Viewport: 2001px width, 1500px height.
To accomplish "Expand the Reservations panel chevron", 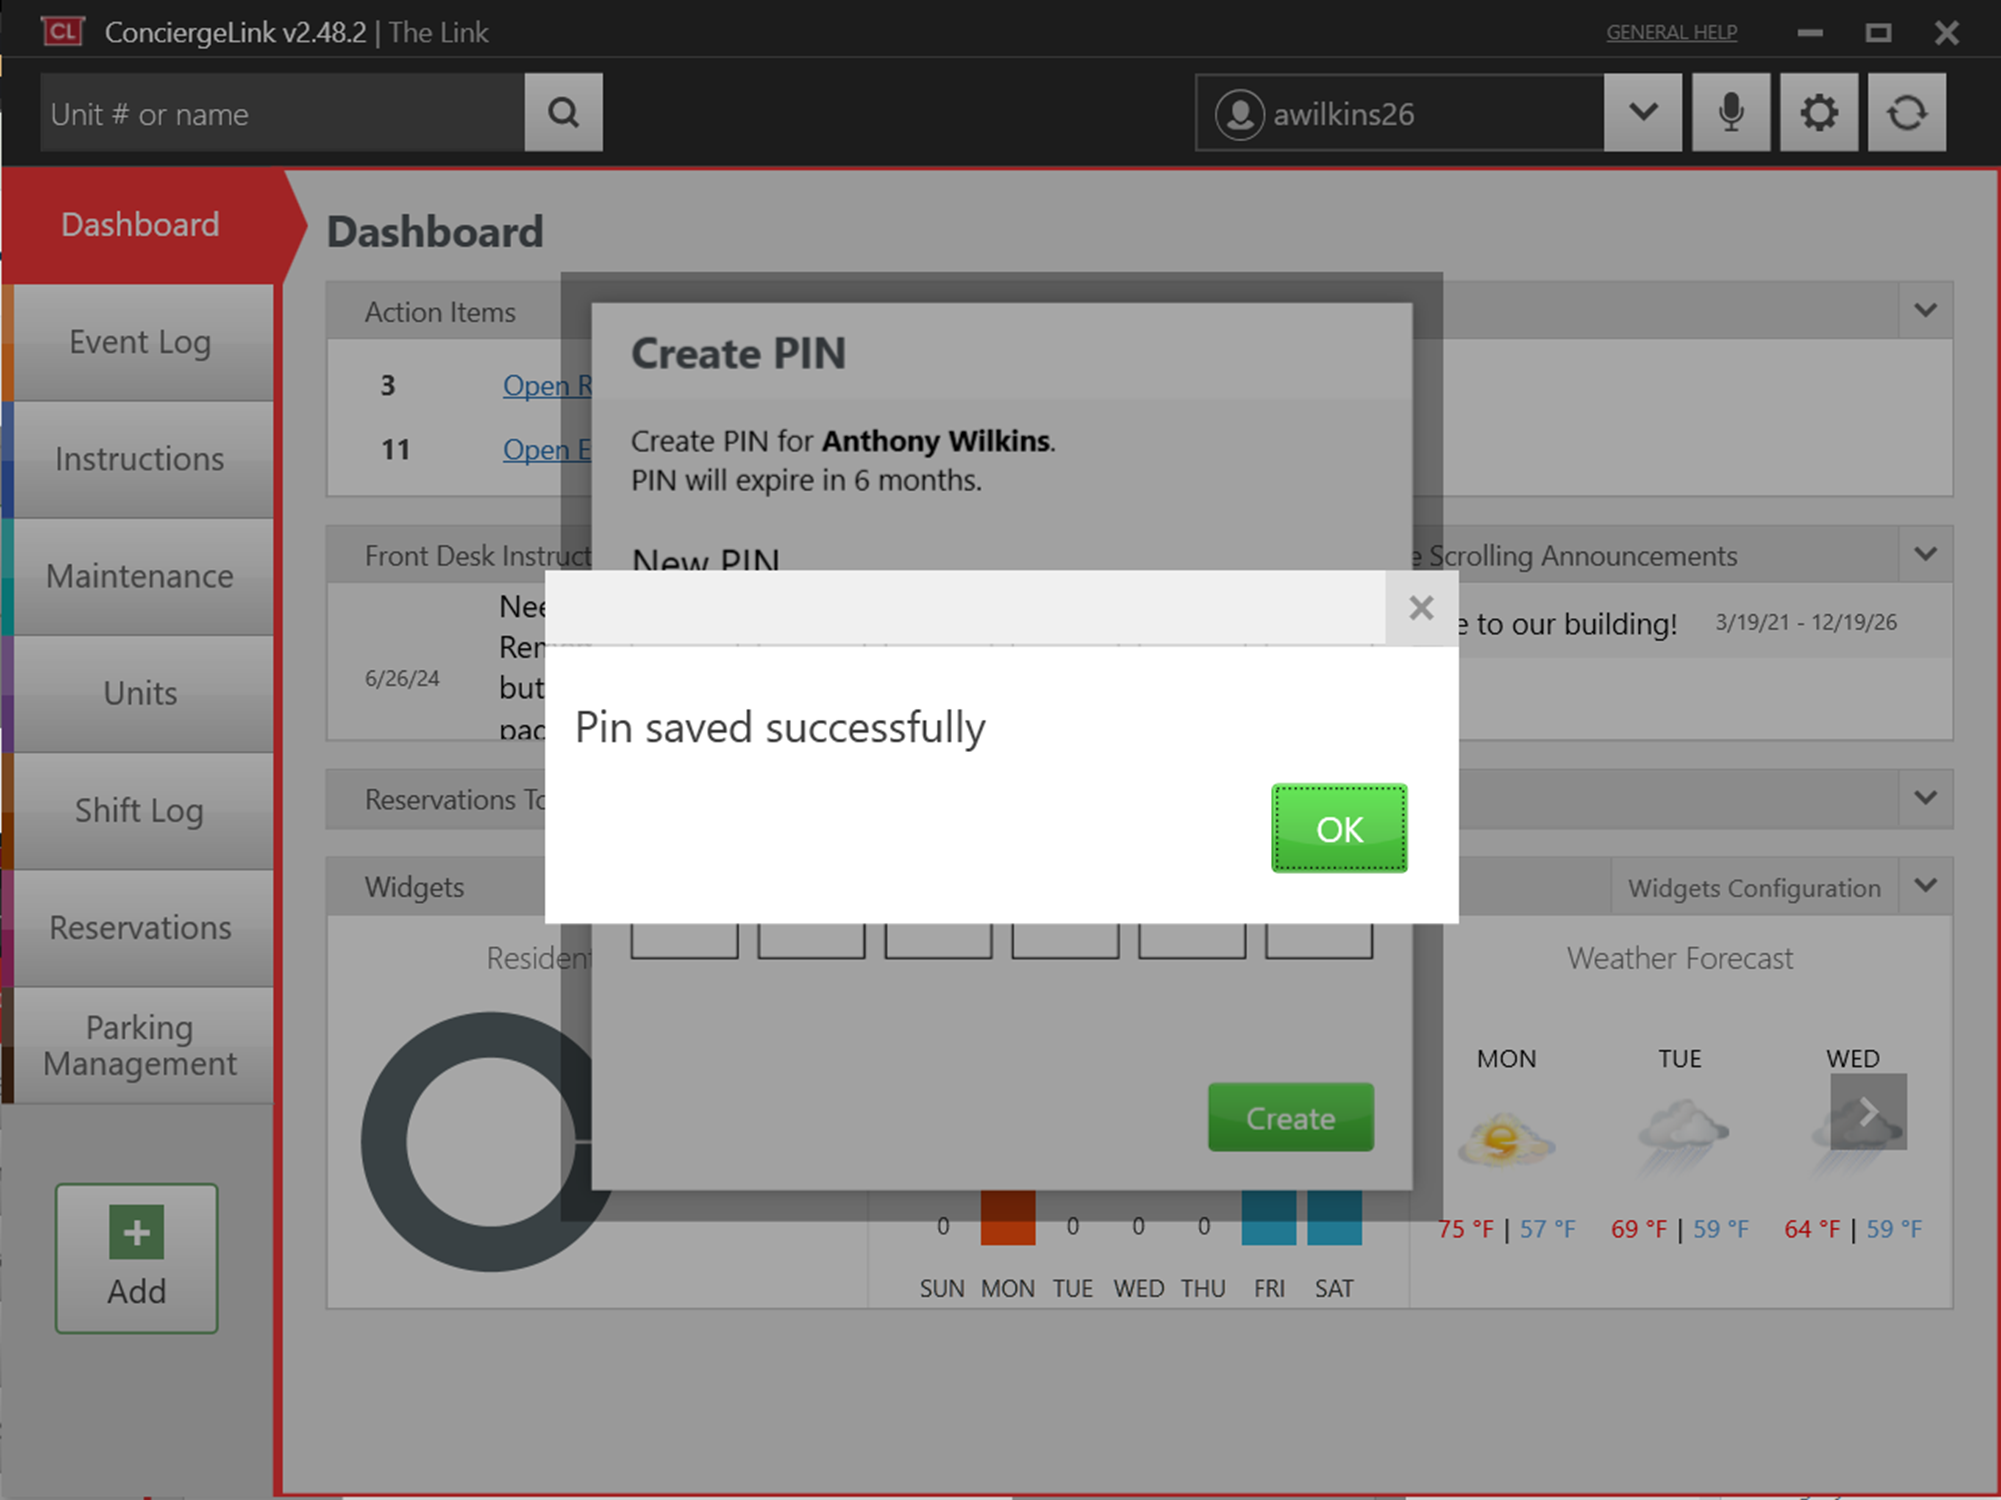I will pyautogui.click(x=1925, y=798).
